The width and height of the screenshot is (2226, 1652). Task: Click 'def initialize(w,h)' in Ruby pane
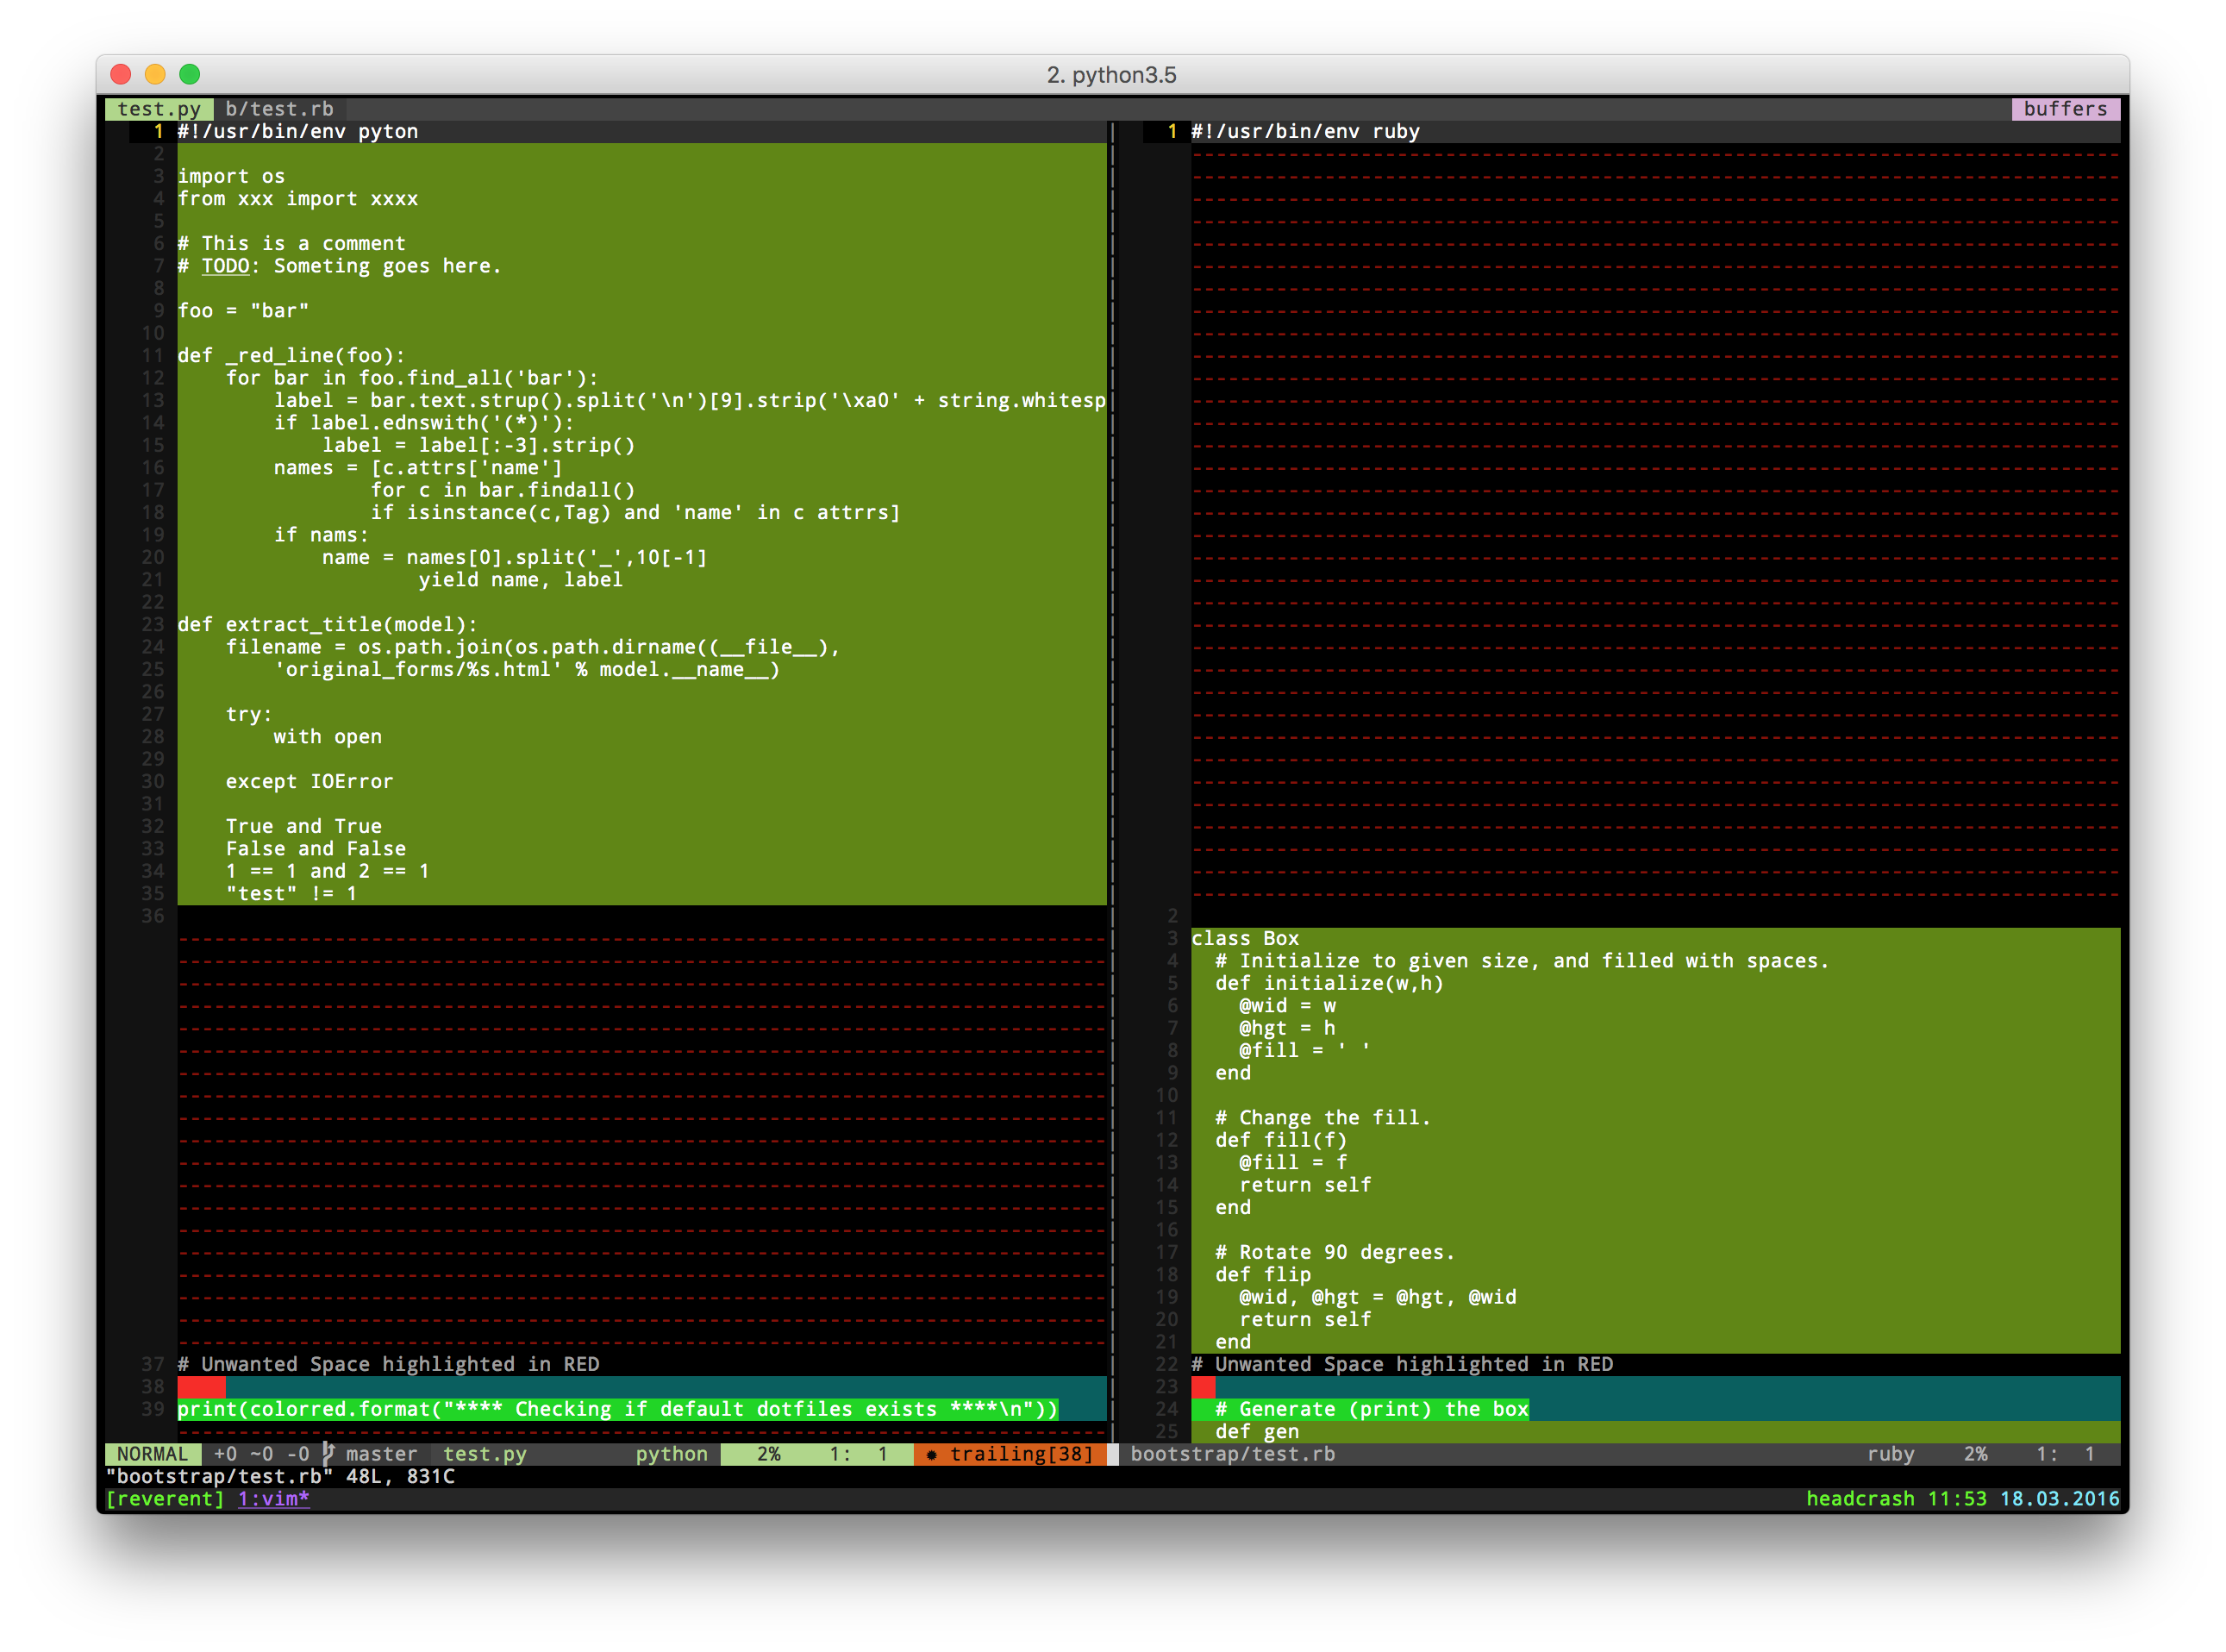[1329, 984]
